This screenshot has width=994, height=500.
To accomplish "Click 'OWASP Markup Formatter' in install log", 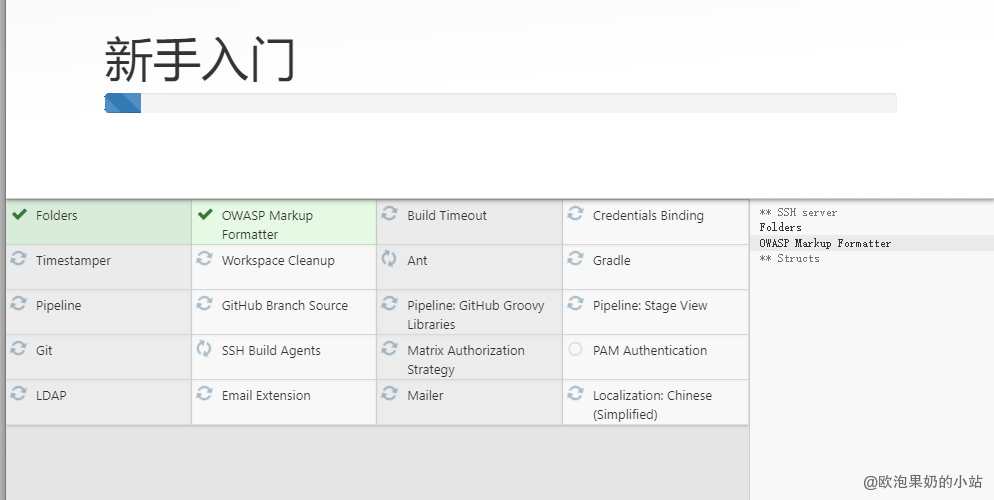I will (x=825, y=243).
